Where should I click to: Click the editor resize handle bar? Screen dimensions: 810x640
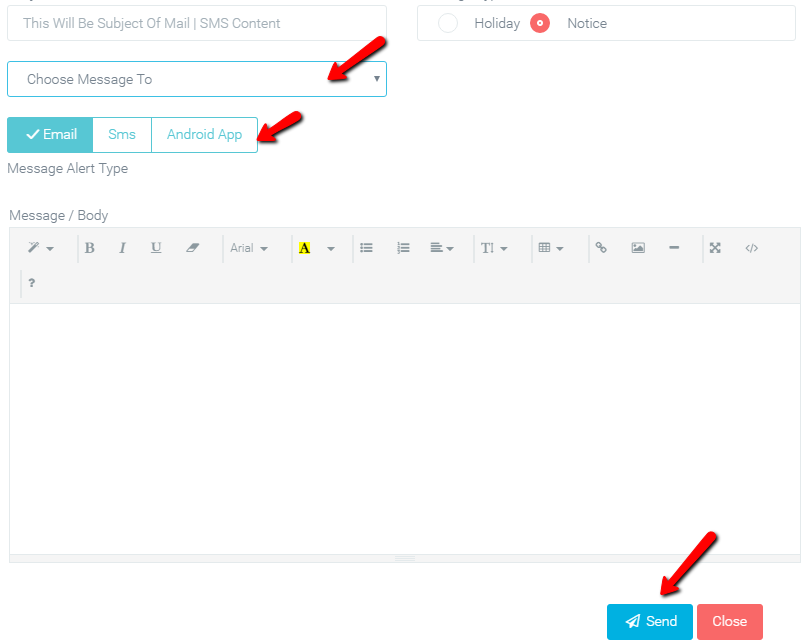(405, 559)
